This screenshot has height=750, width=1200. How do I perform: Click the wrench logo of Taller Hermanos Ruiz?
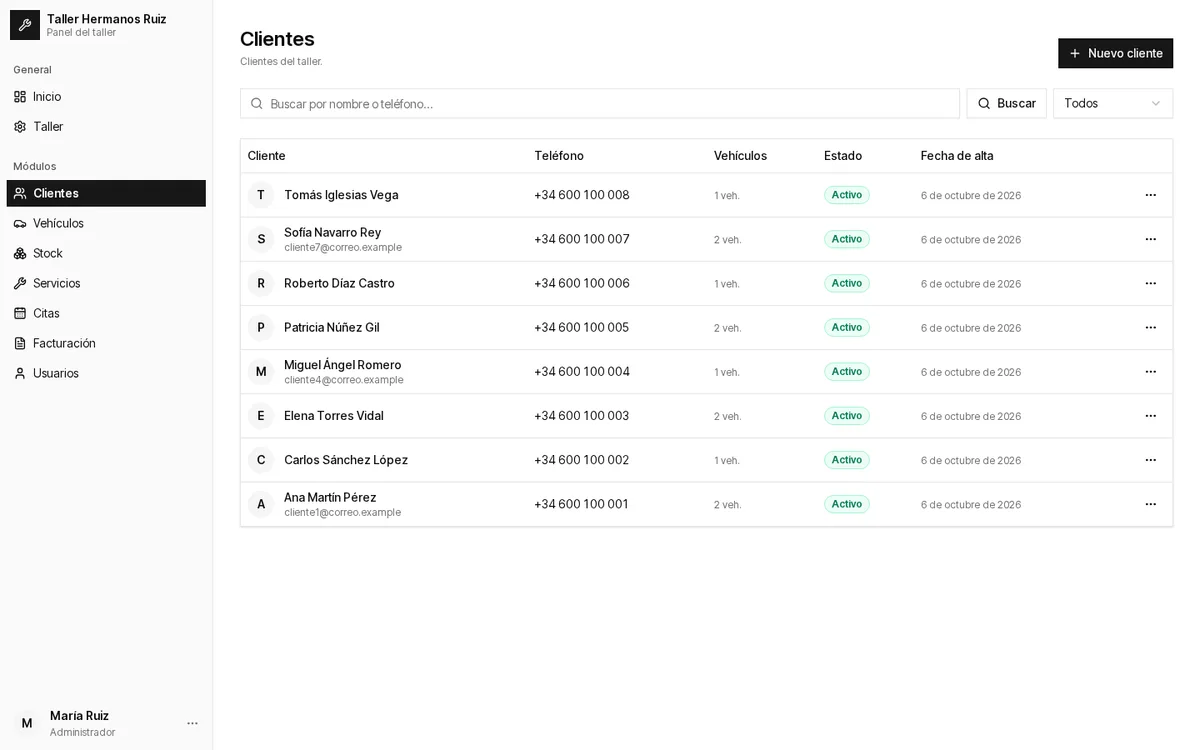(25, 25)
